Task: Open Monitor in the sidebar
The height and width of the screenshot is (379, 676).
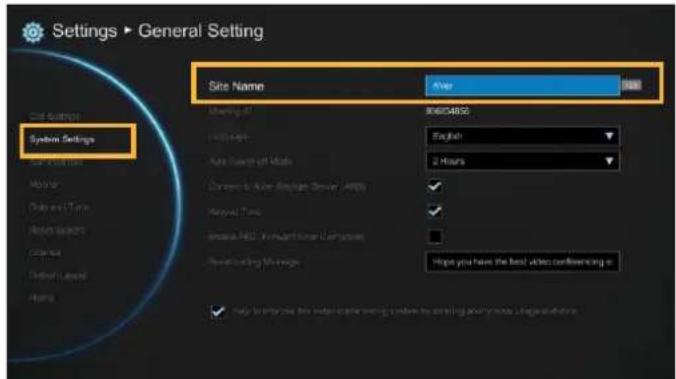Action: (x=44, y=185)
